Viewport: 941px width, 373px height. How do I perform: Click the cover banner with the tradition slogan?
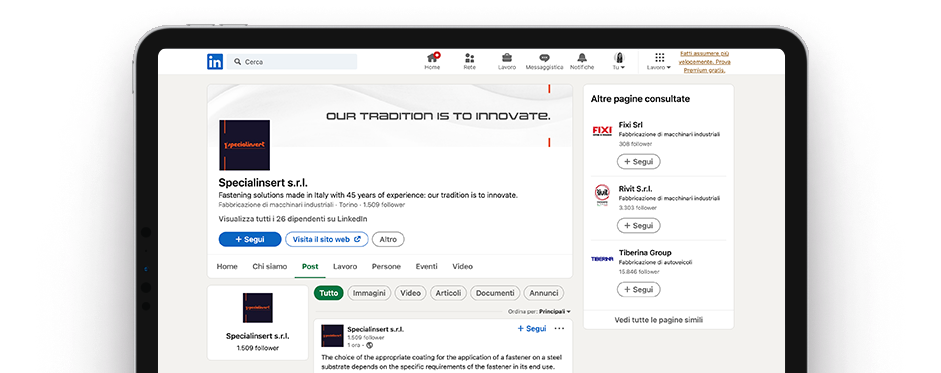389,115
